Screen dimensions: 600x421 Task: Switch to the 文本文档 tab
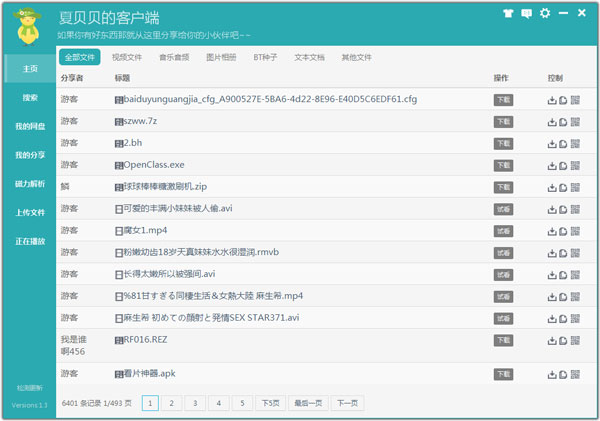[x=309, y=57]
